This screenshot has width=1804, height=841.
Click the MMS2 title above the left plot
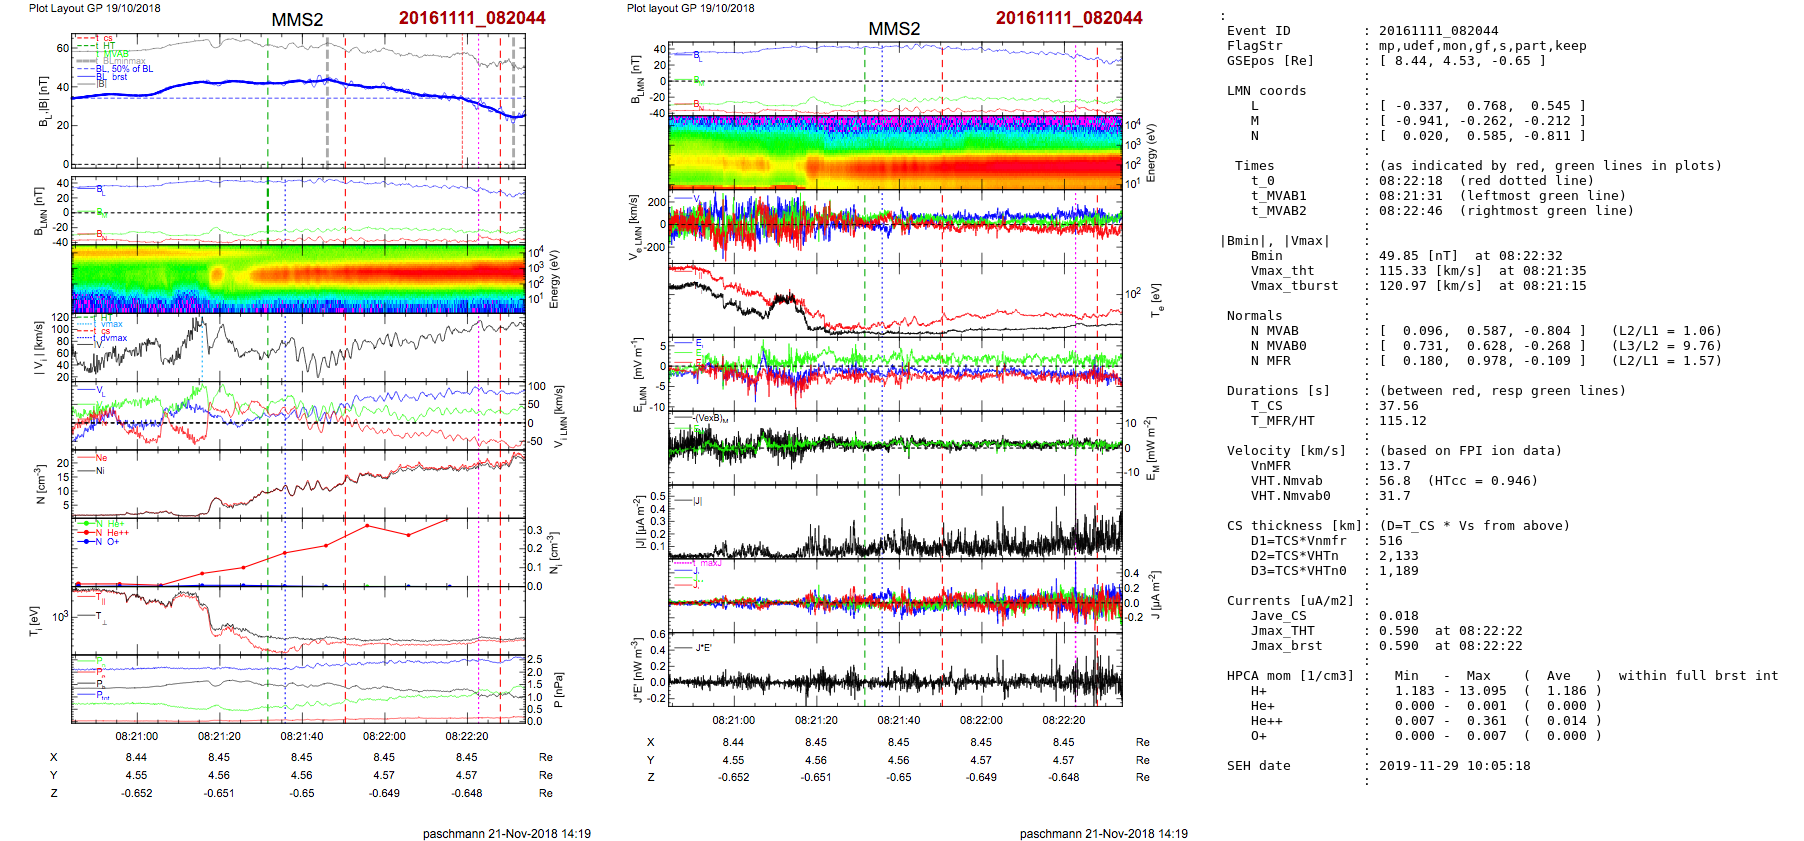[x=297, y=20]
